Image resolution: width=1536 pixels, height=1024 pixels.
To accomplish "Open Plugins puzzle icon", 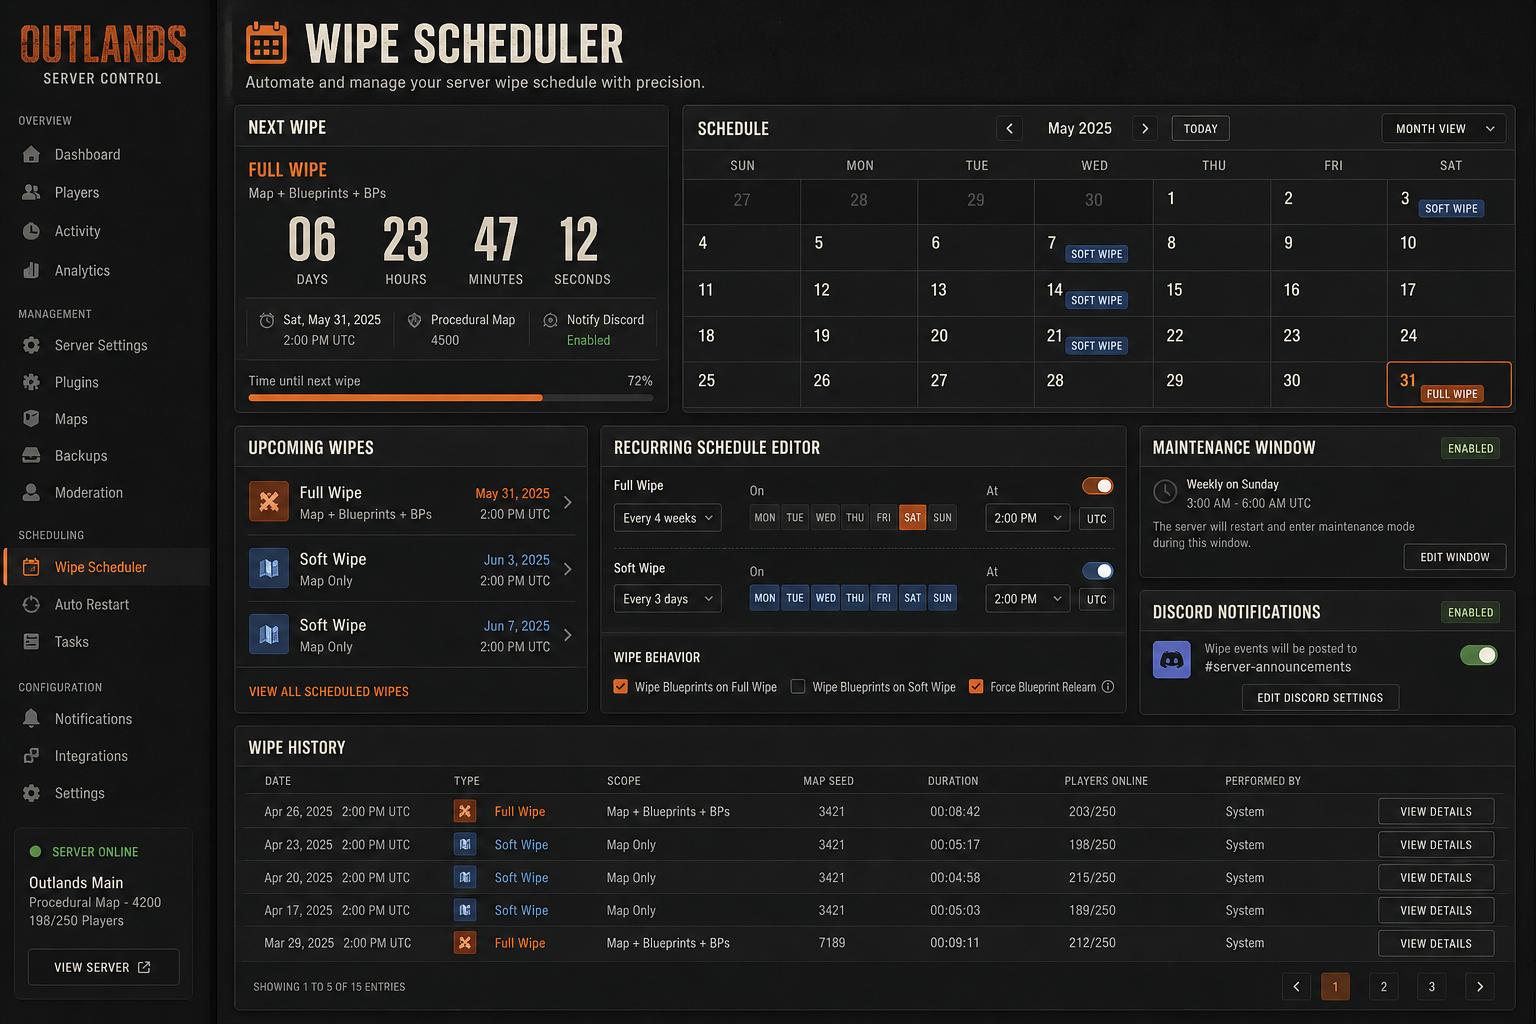I will [x=32, y=382].
